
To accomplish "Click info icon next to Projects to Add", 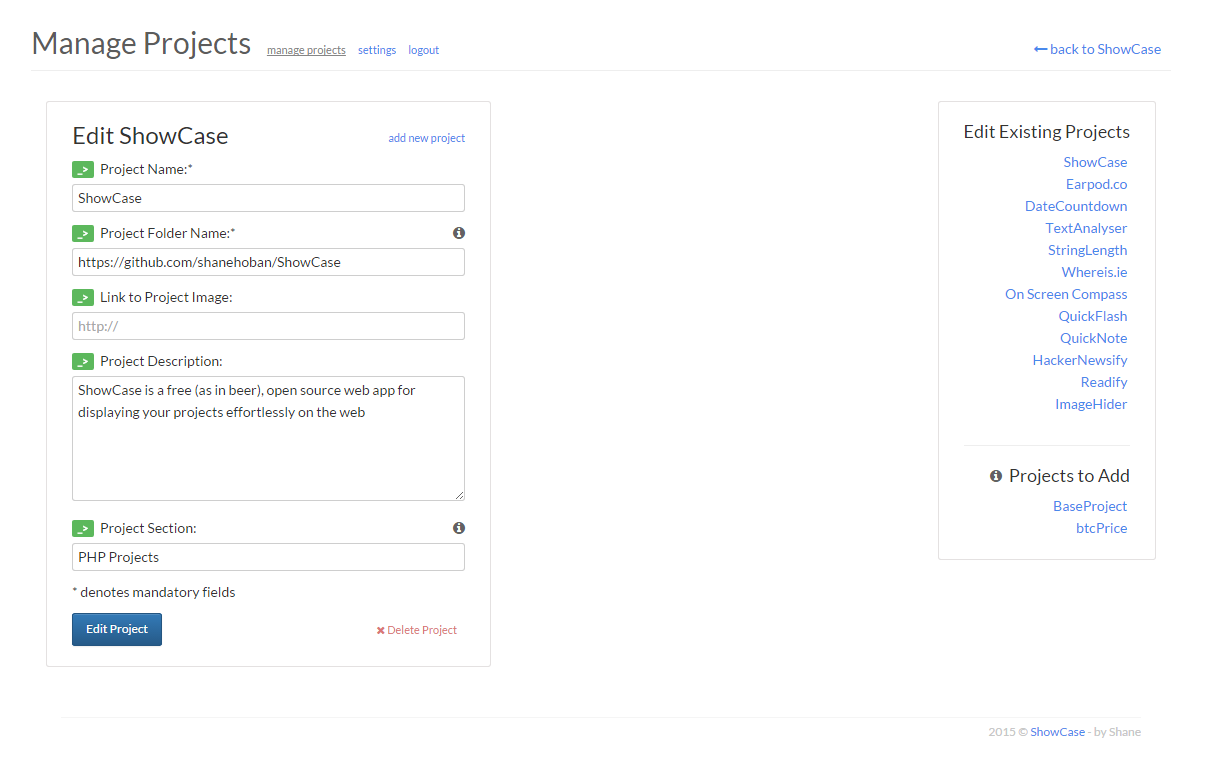I will point(996,476).
